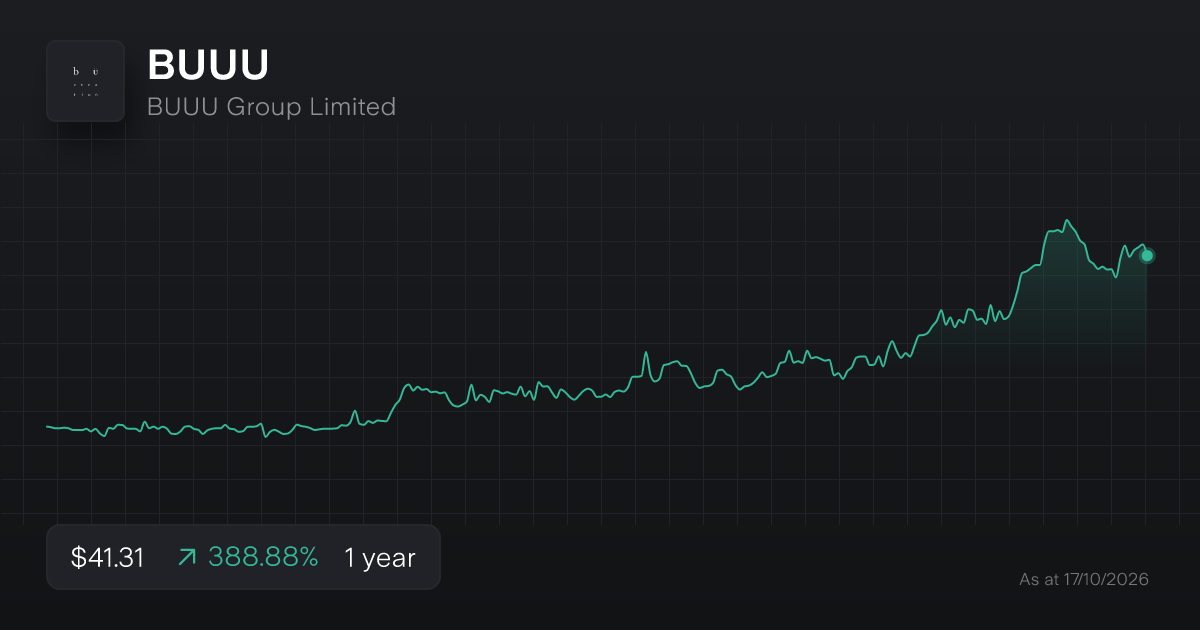Click the green upward trend arrow icon
This screenshot has width=1200, height=630.
(x=187, y=558)
